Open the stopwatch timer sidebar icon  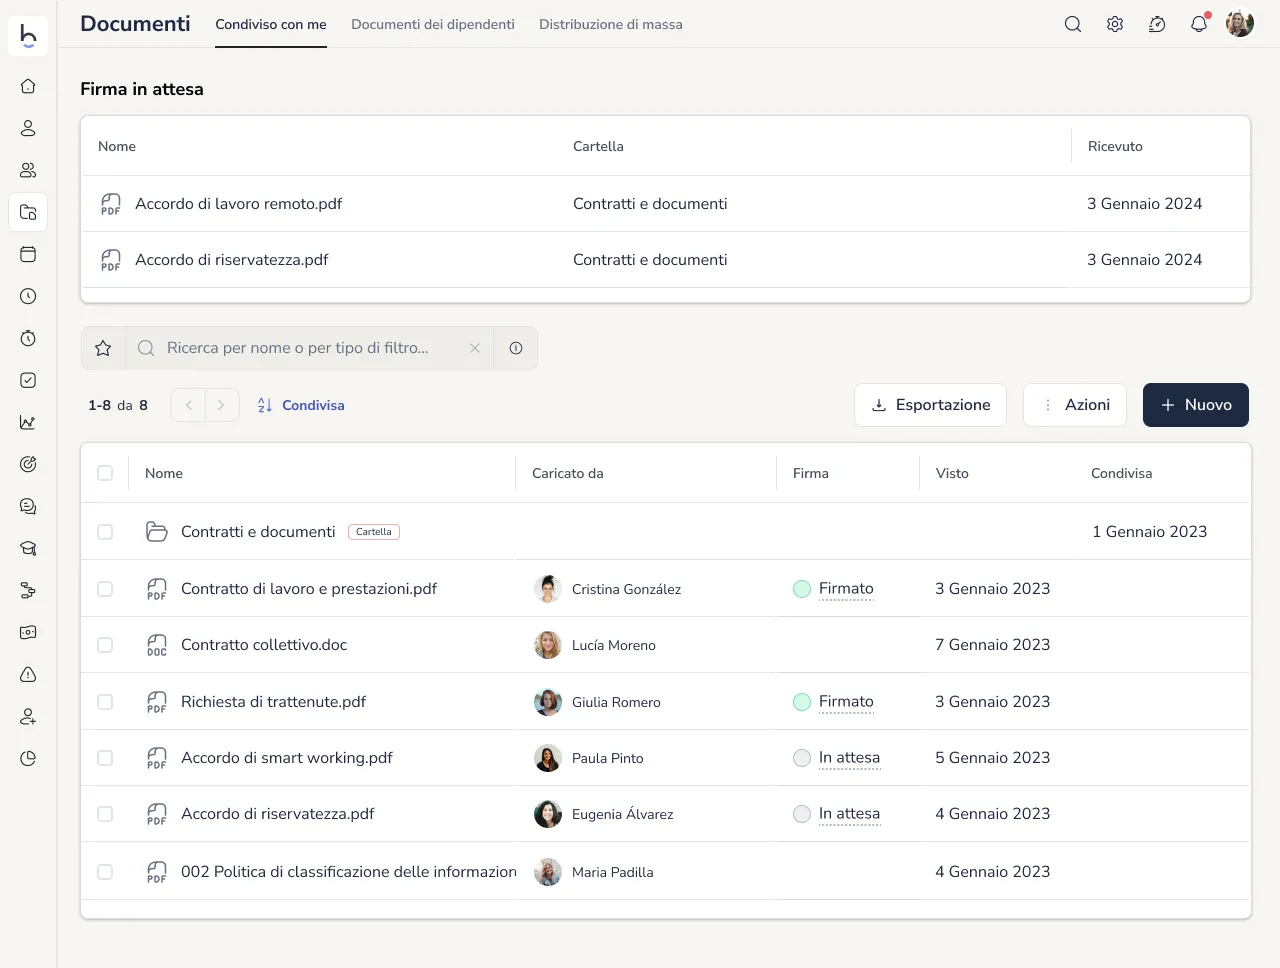tap(28, 338)
